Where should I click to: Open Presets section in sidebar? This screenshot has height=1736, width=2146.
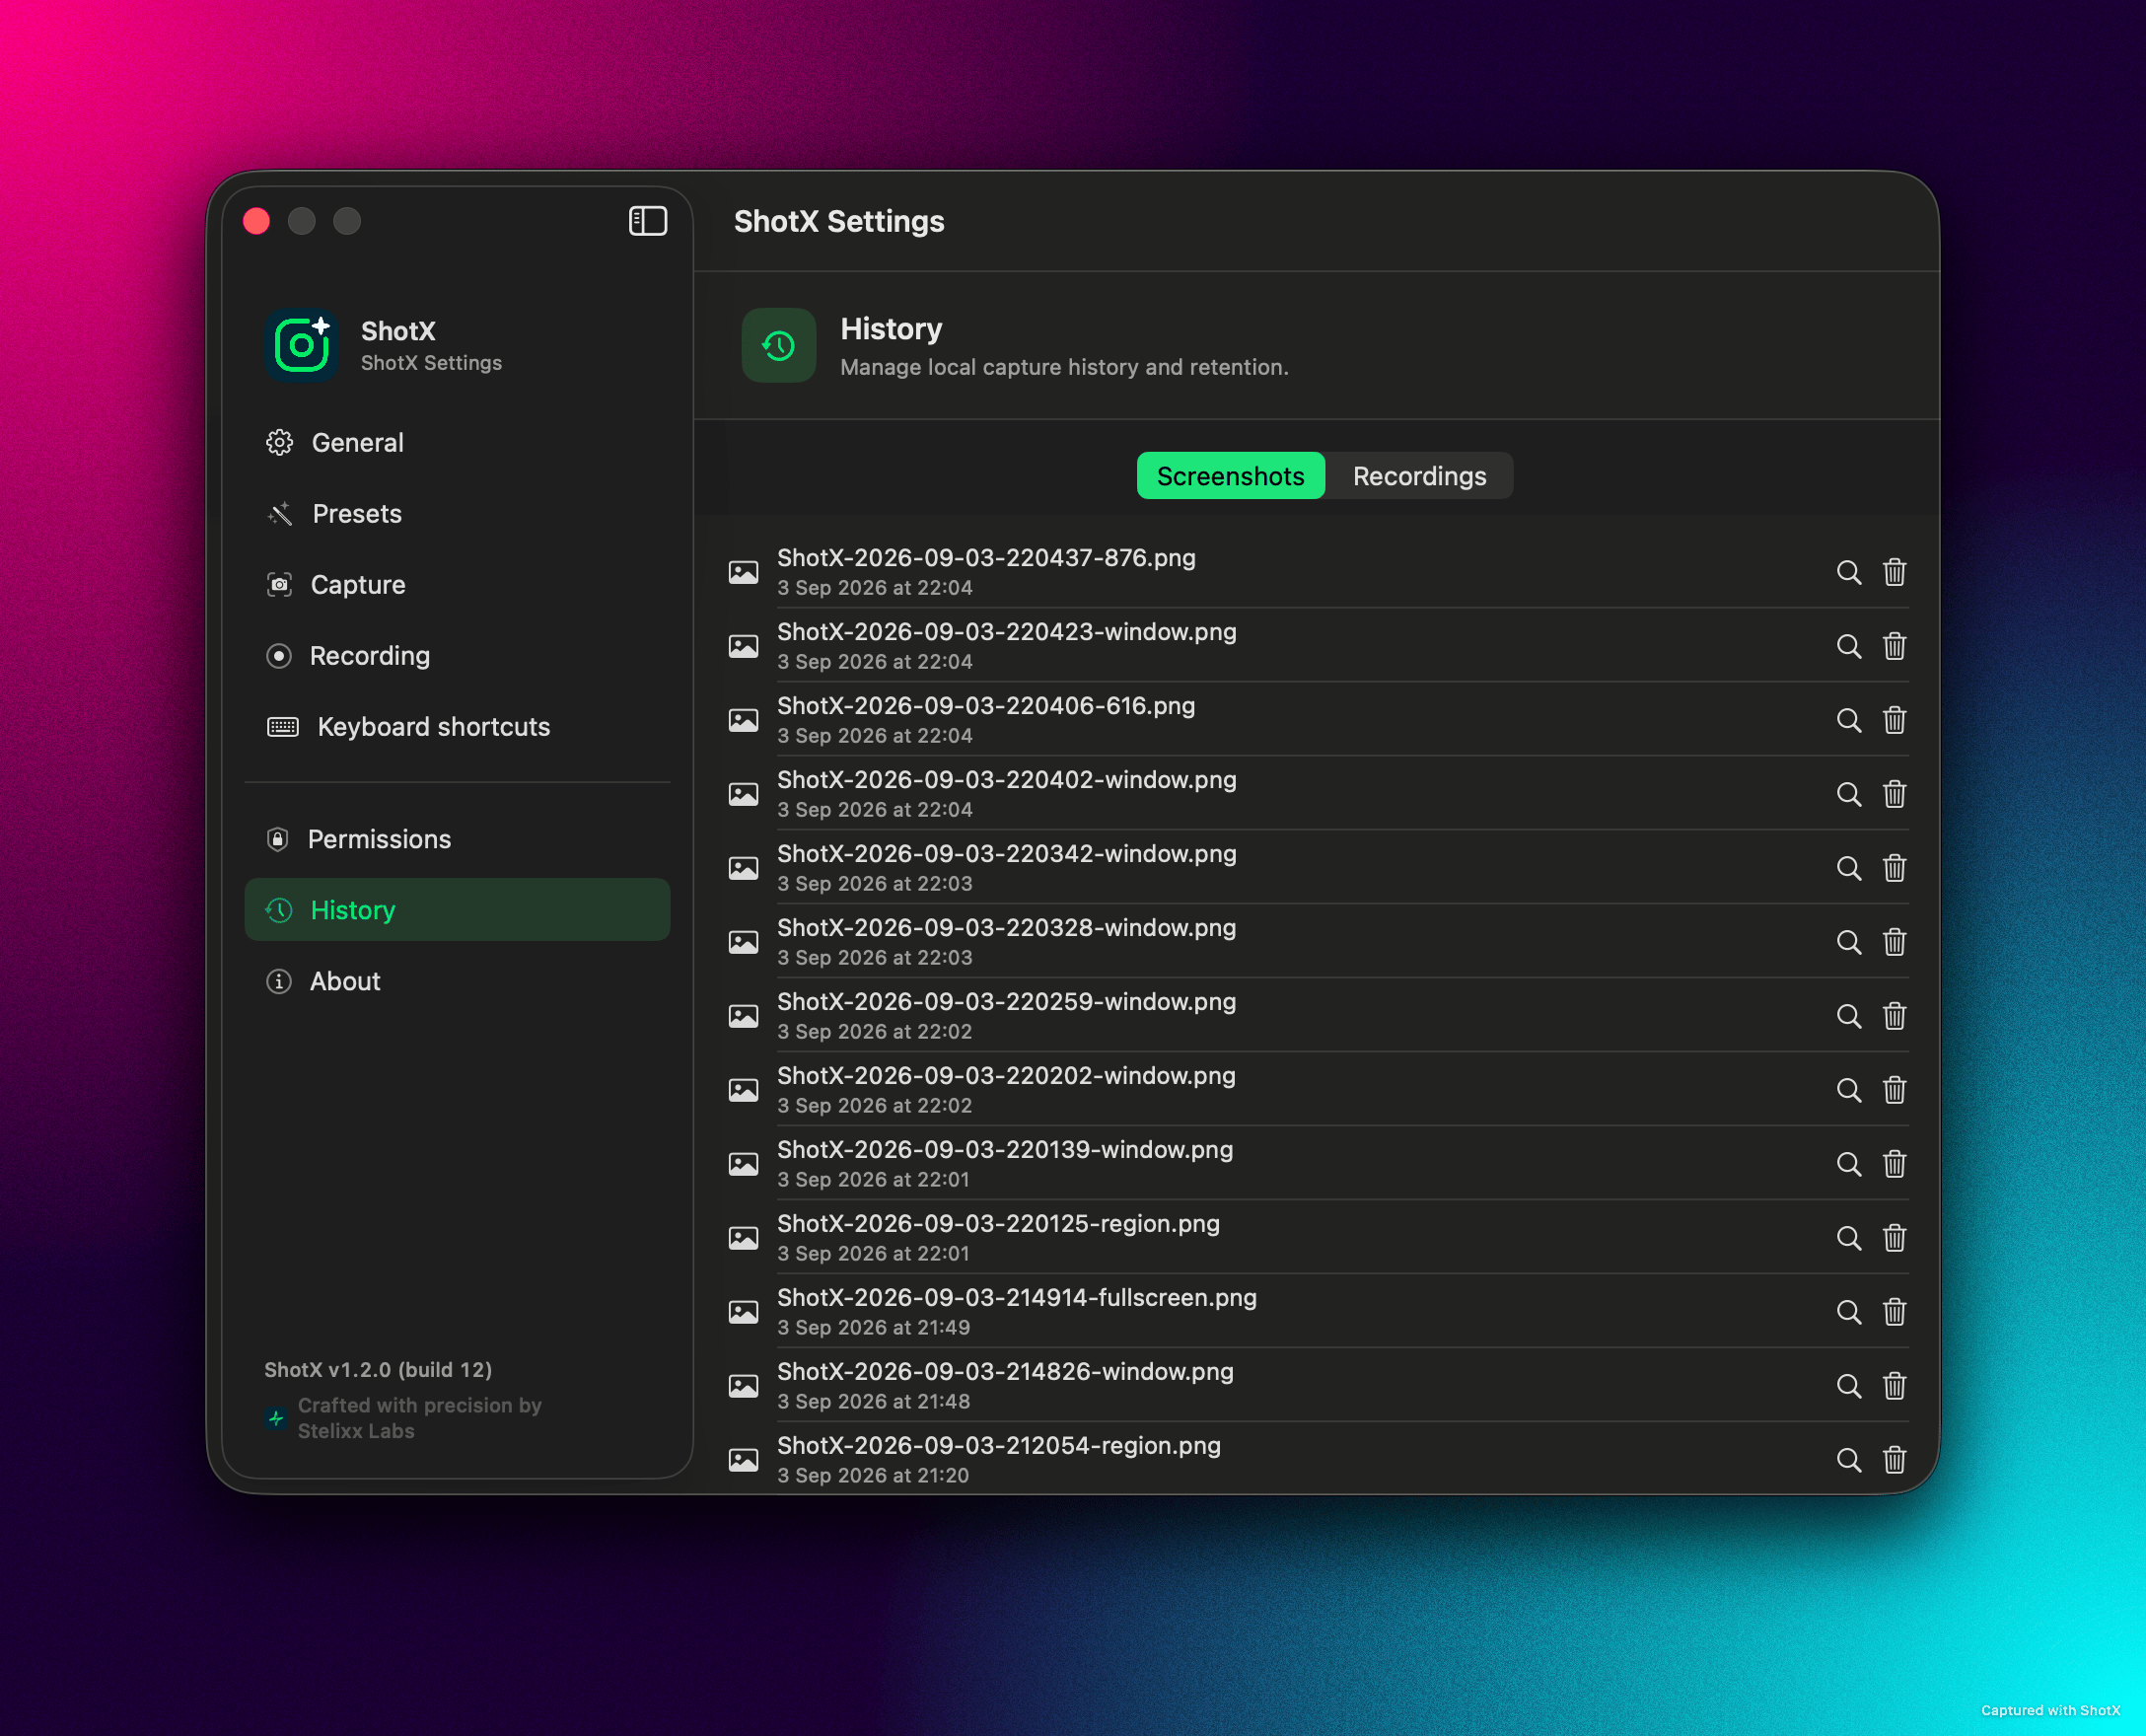(x=457, y=513)
